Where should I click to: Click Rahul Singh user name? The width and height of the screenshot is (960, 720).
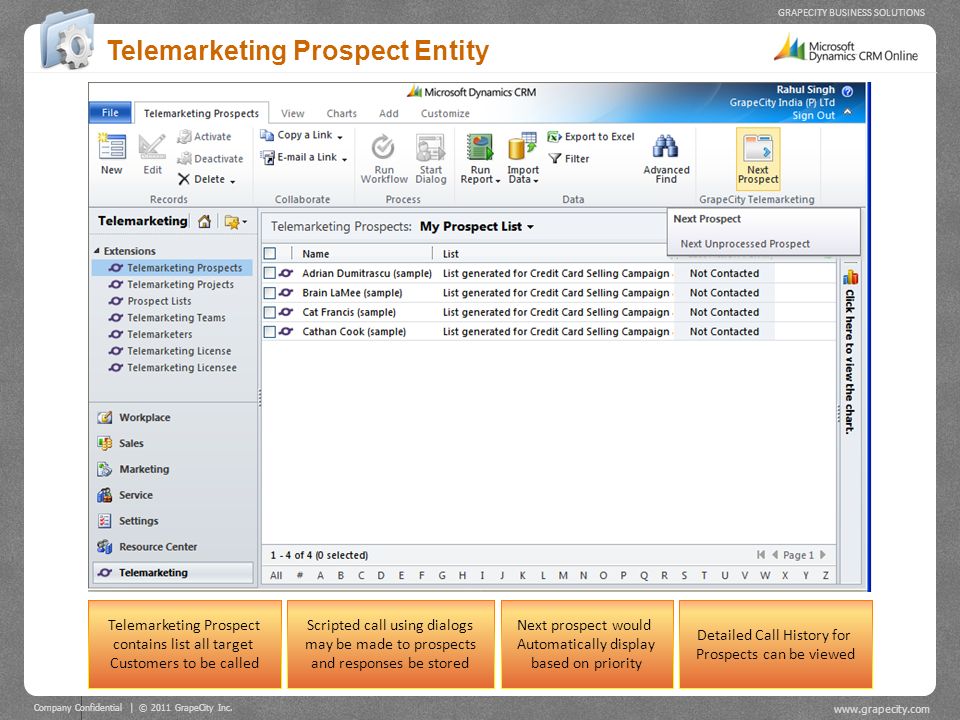click(x=805, y=89)
